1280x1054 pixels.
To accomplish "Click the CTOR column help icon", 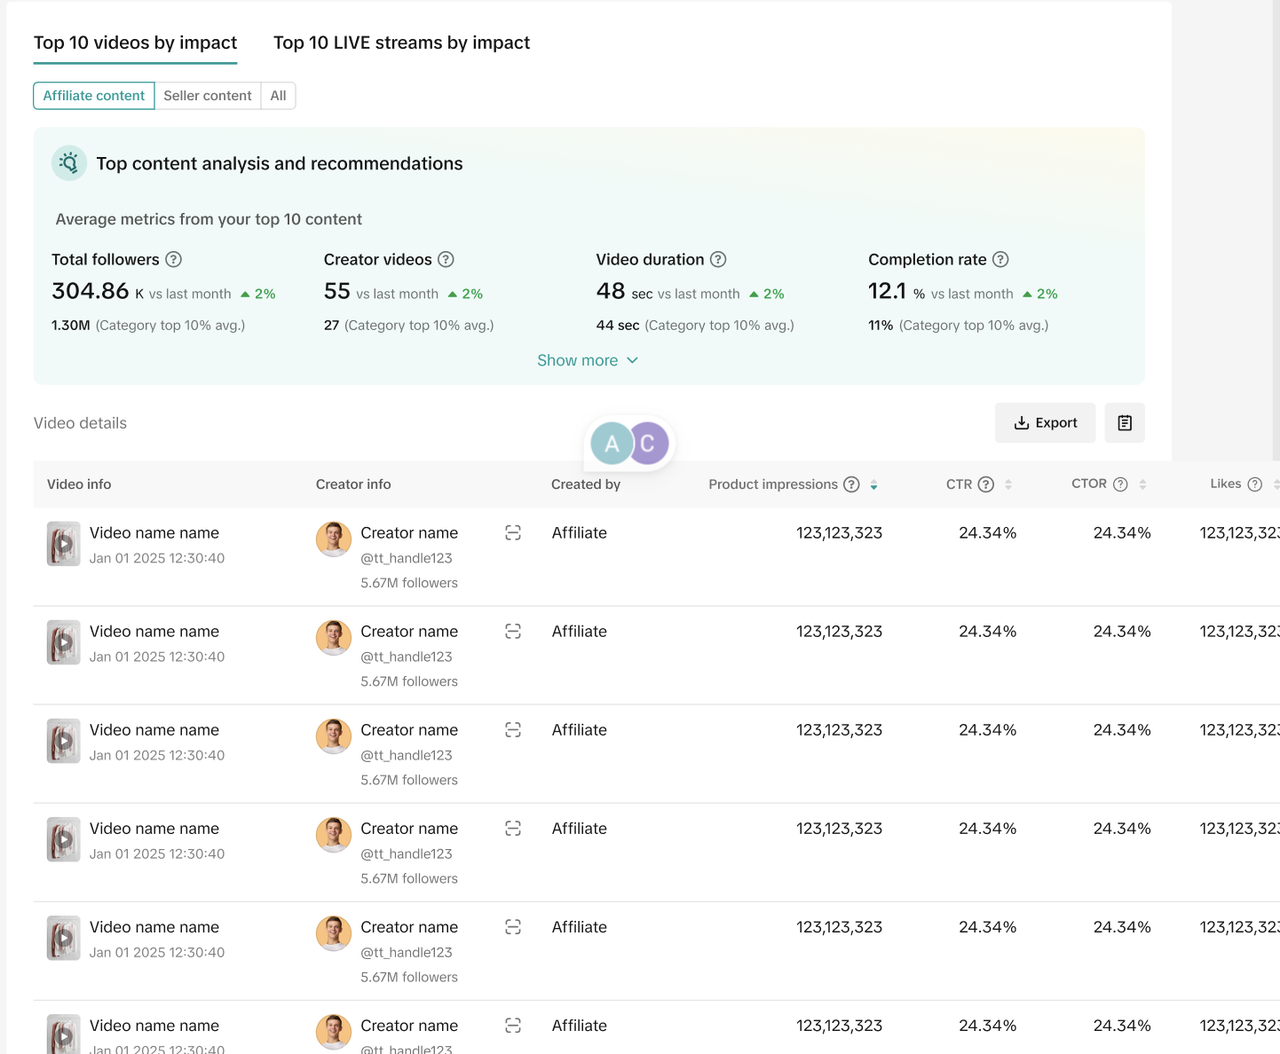I will coord(1120,485).
